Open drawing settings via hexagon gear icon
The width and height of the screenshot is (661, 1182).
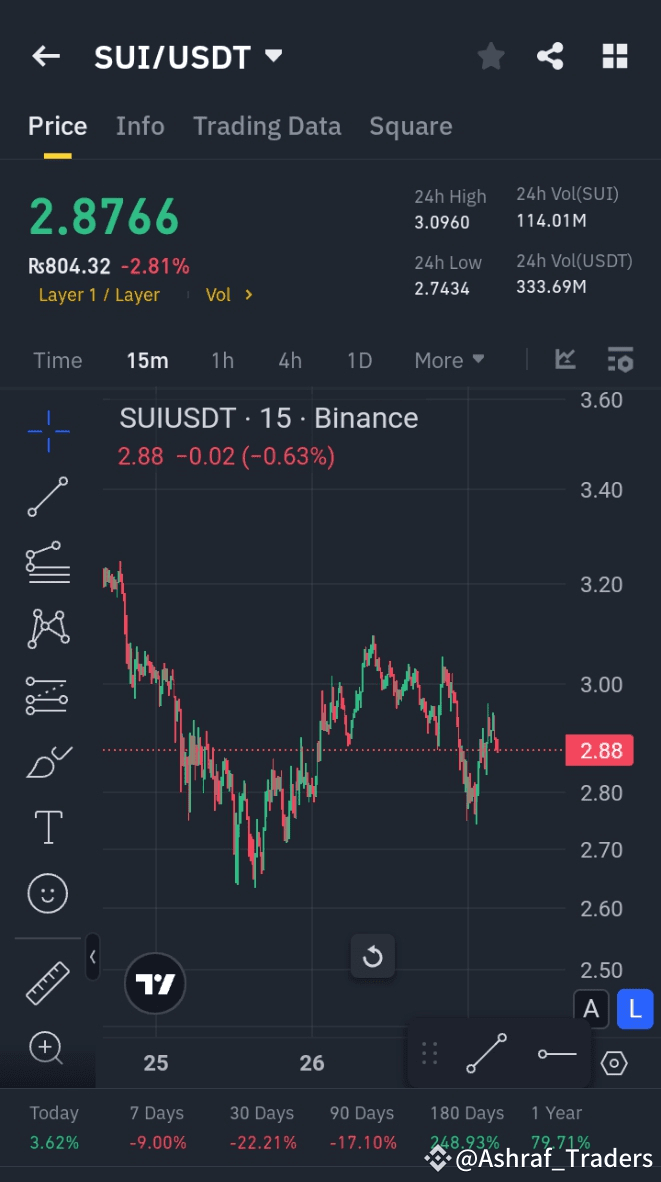[614, 1065]
